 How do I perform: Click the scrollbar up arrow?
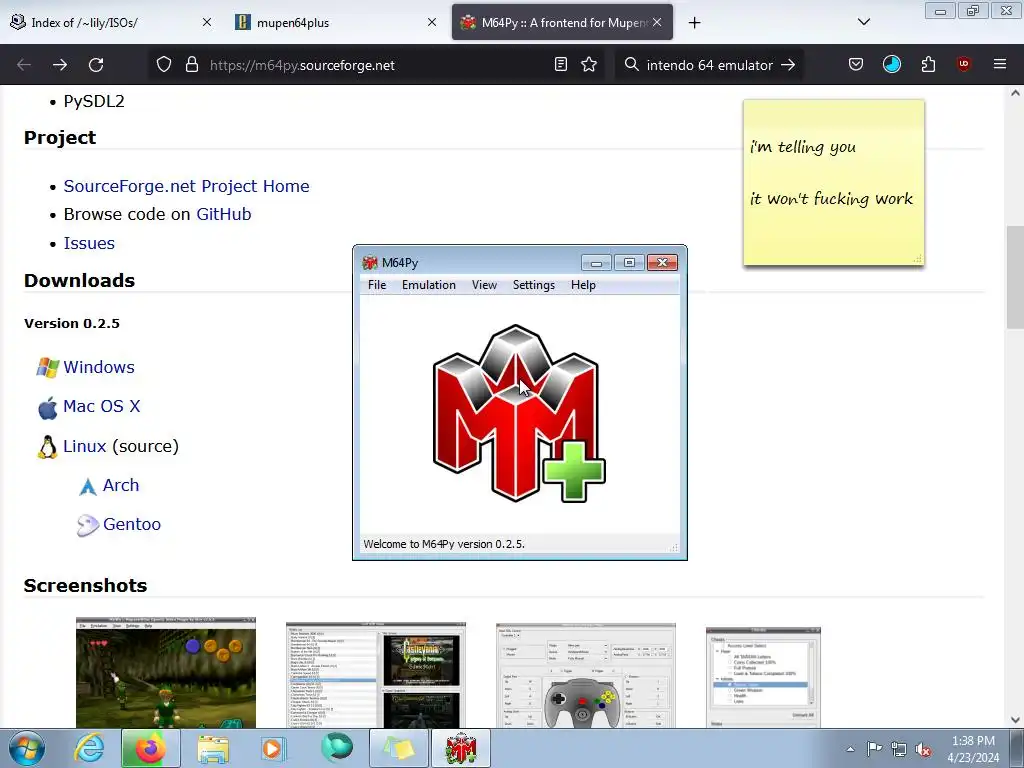point(1015,93)
